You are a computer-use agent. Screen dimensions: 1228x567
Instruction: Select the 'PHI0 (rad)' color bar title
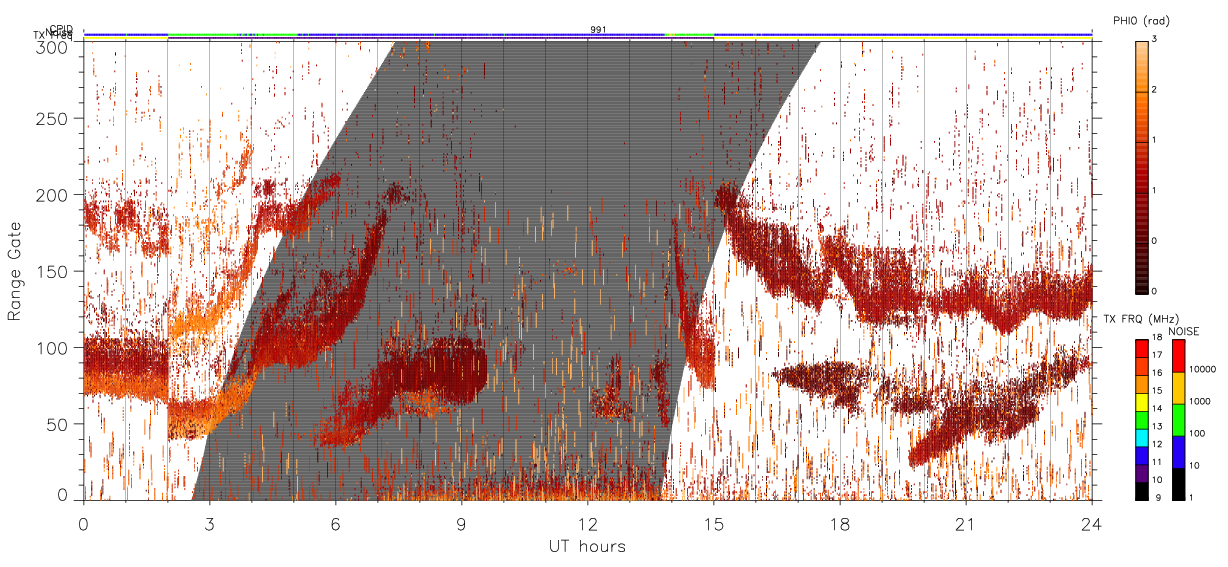(1141, 21)
